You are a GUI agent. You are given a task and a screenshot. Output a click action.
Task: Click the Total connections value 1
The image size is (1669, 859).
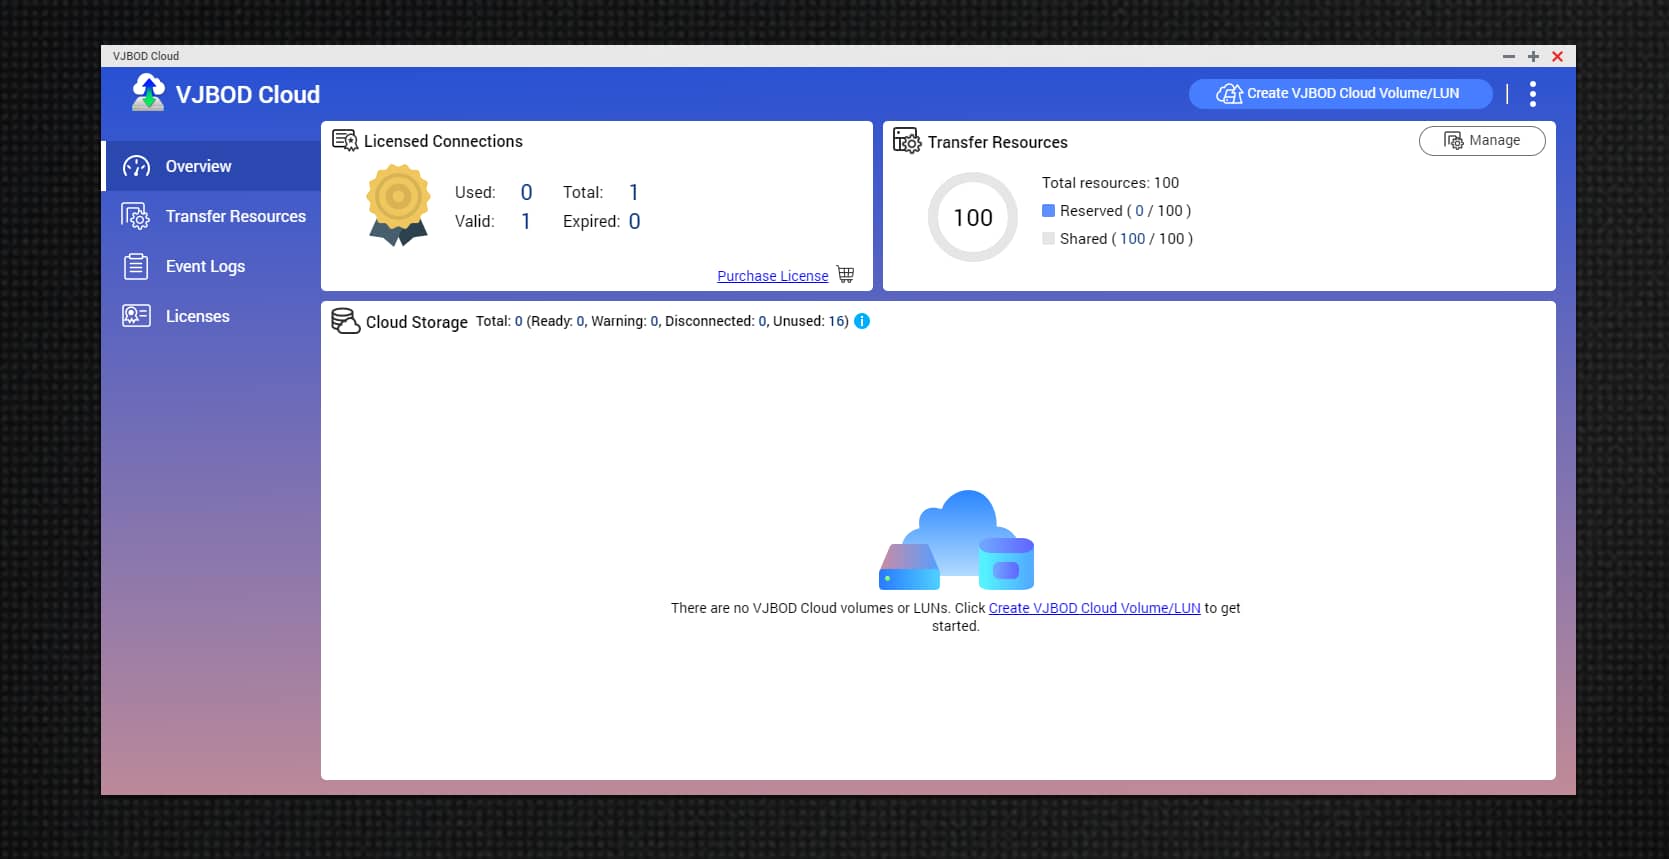pos(633,192)
